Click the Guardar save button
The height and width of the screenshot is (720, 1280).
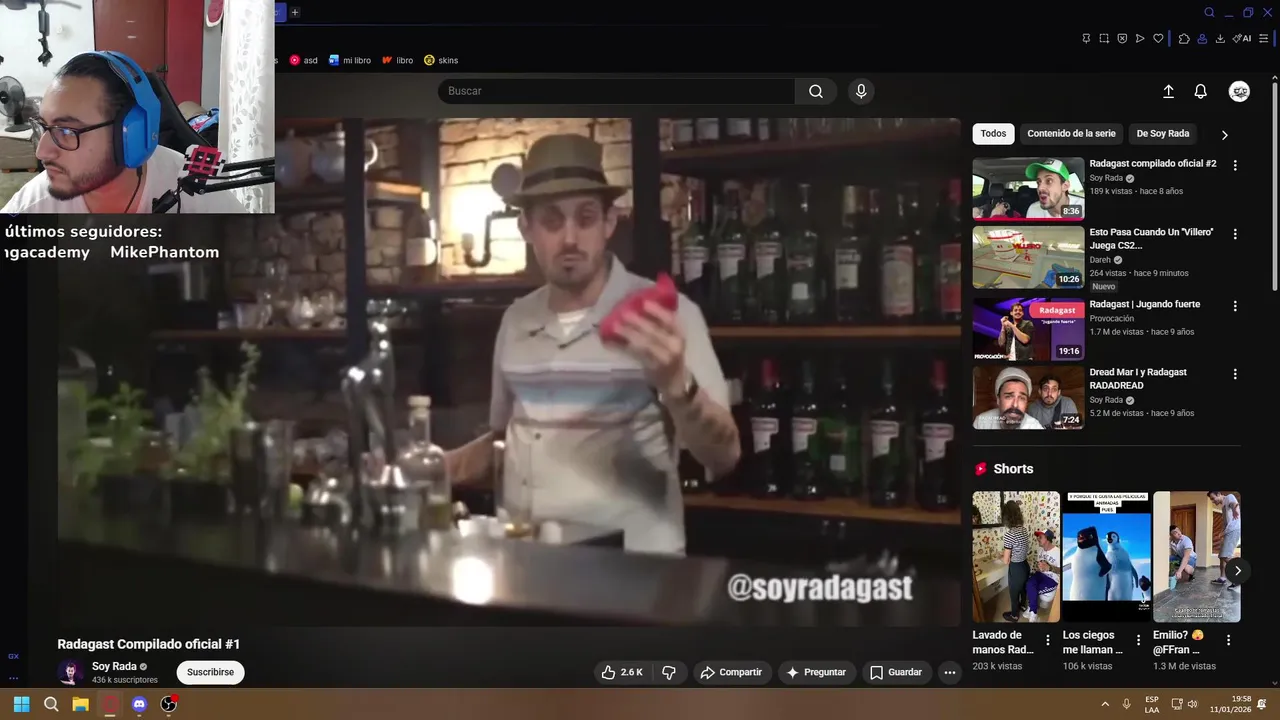[896, 672]
